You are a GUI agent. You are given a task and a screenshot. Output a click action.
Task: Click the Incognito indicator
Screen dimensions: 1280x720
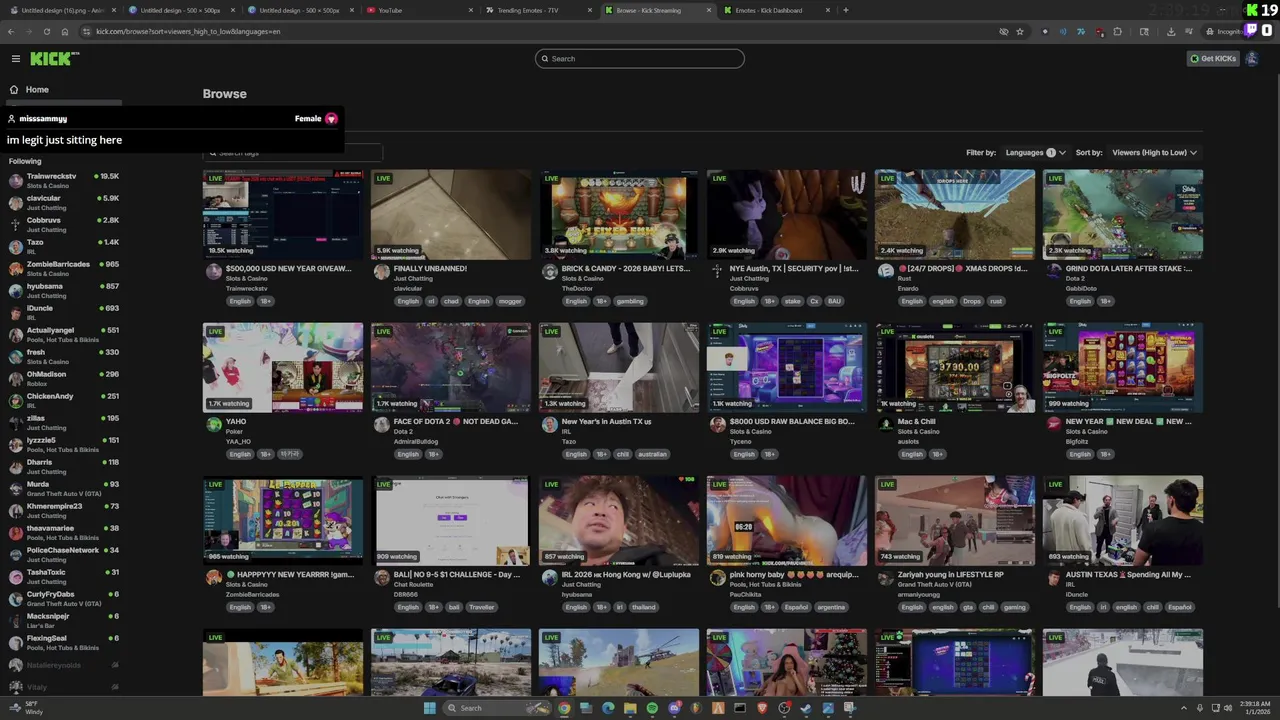tap(1223, 31)
